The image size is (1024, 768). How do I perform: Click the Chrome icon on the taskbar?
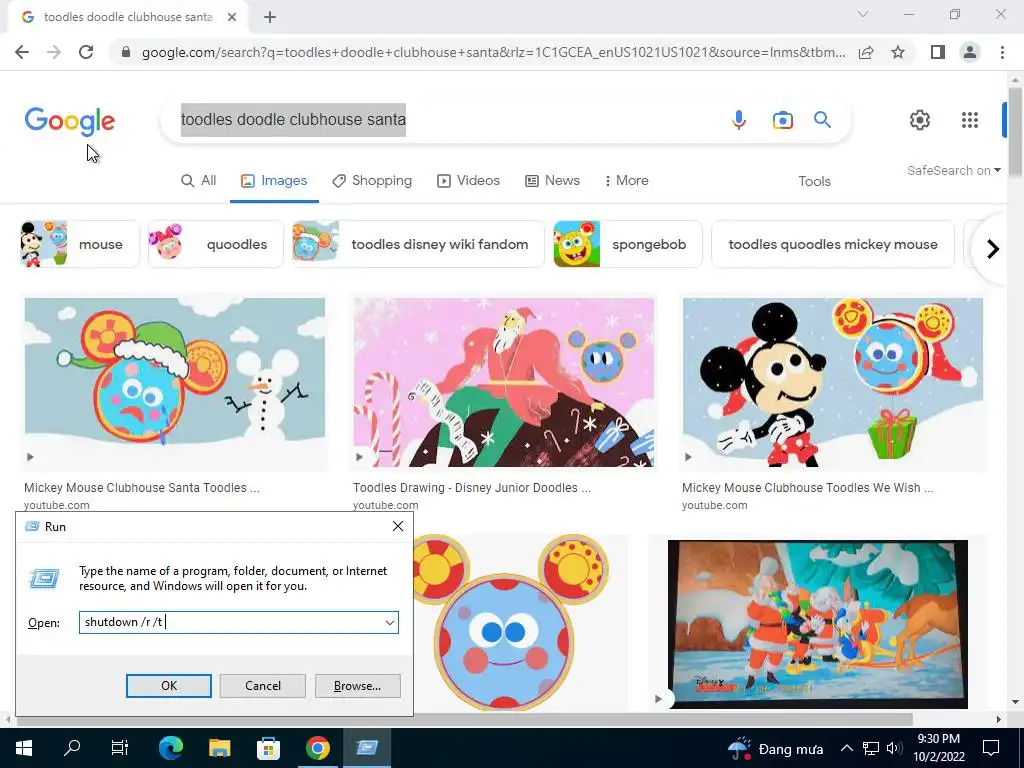click(x=317, y=748)
